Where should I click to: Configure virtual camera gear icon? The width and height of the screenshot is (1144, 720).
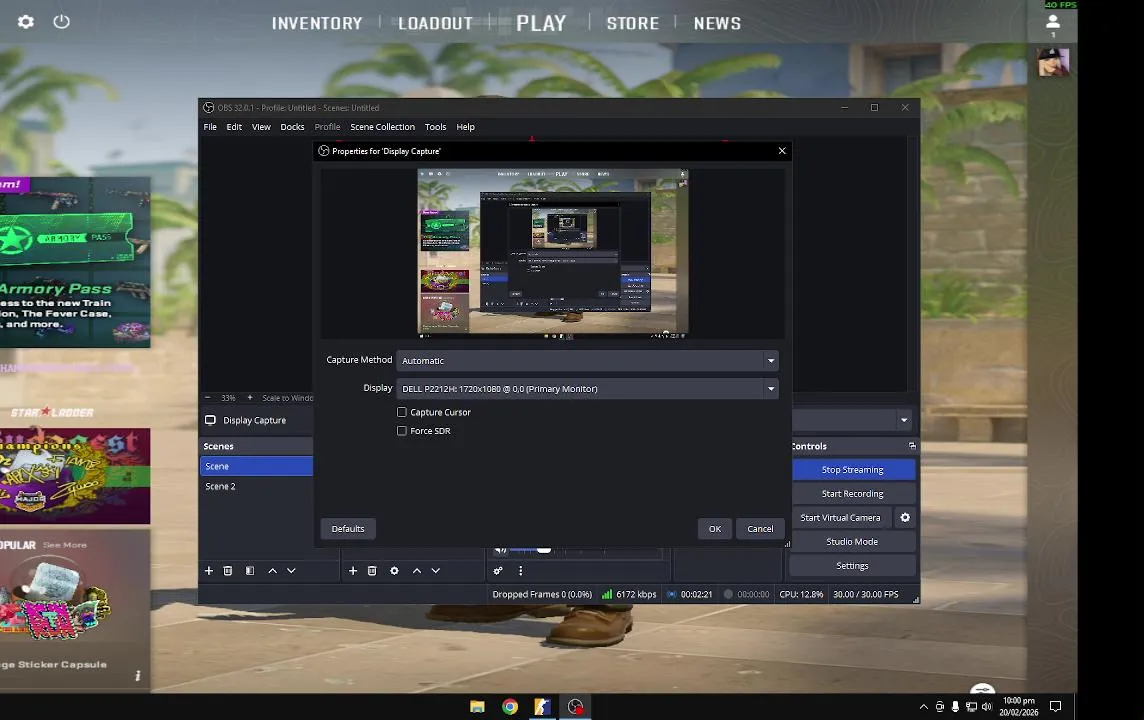click(x=905, y=517)
